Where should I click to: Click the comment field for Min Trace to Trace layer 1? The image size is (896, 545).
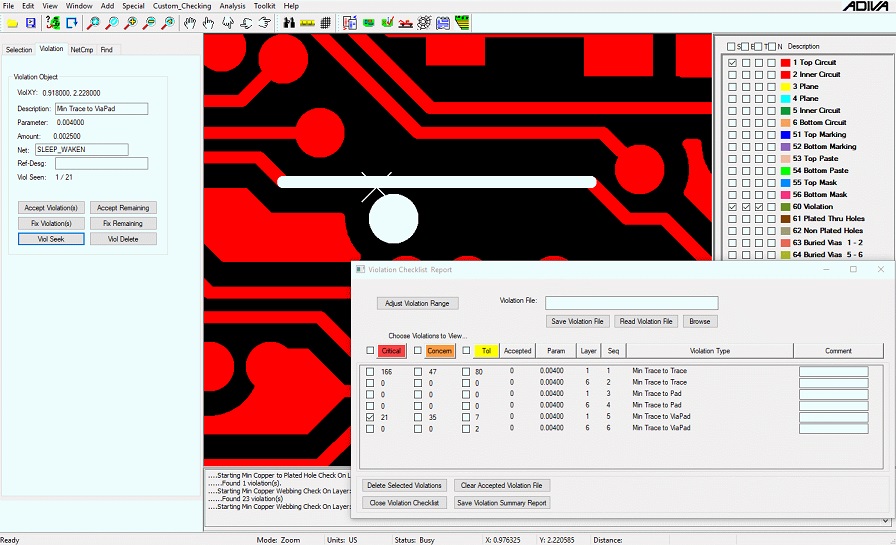[833, 371]
